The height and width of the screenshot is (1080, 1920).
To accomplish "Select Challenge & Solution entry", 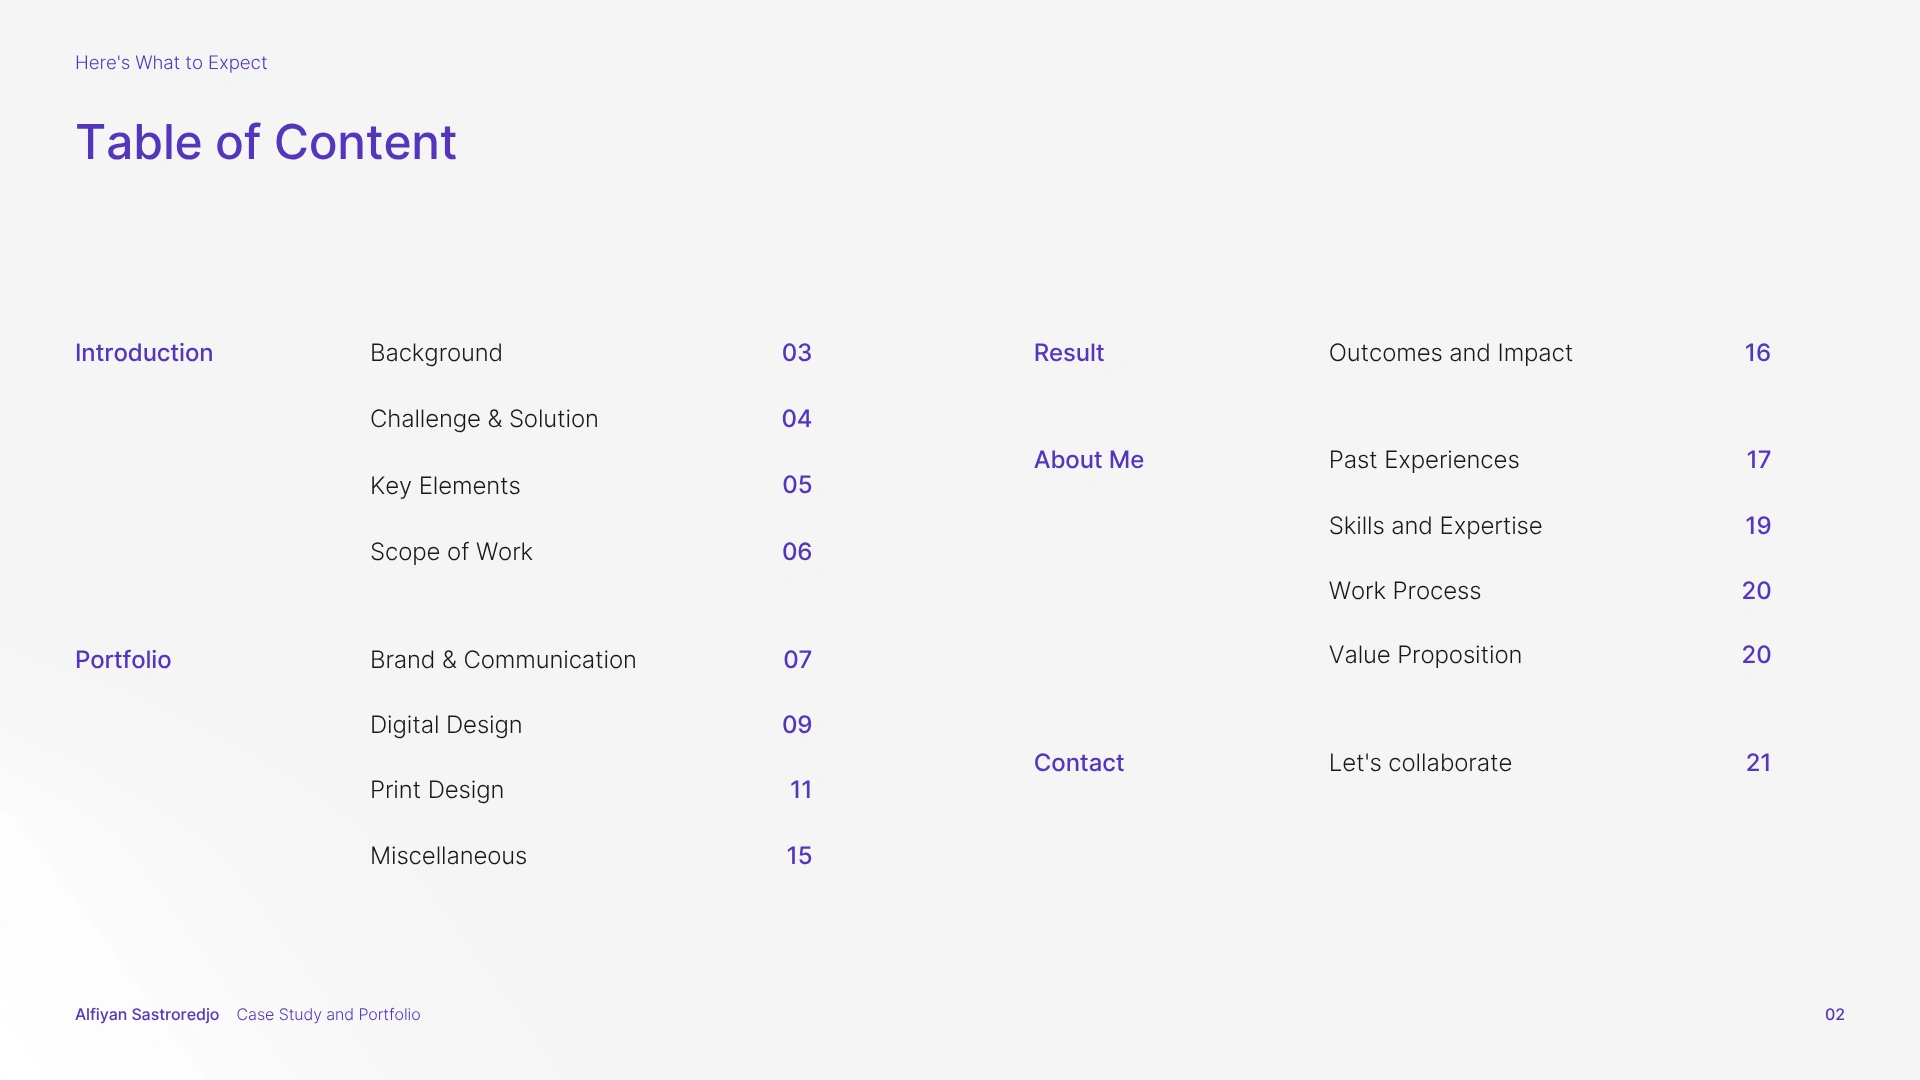I will 484,419.
